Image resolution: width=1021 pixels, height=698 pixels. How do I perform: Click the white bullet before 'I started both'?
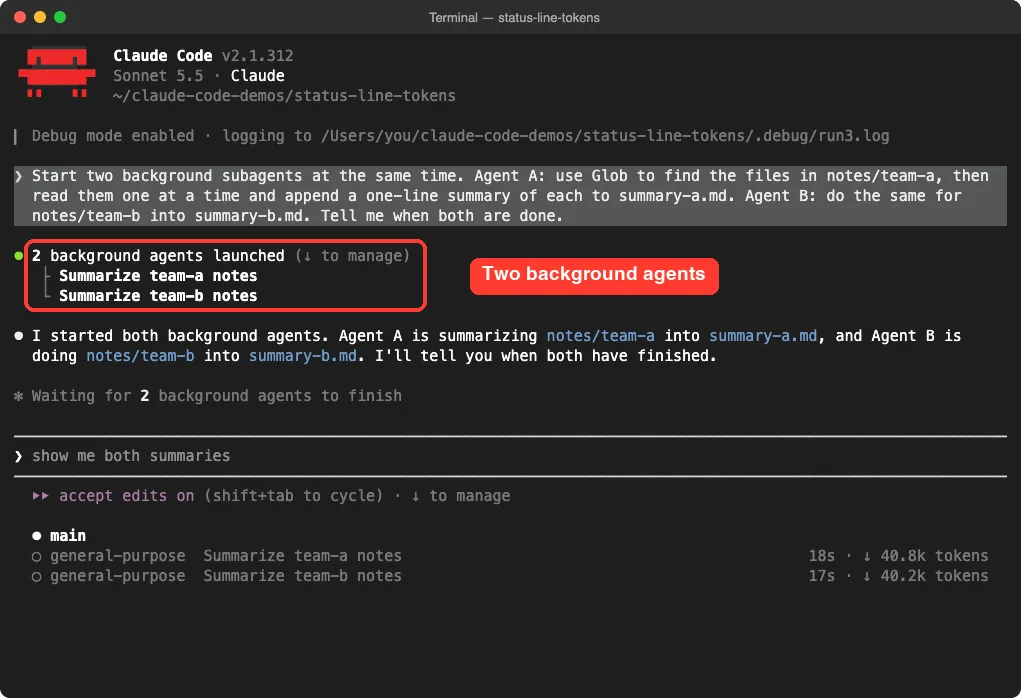pyautogui.click(x=19, y=336)
